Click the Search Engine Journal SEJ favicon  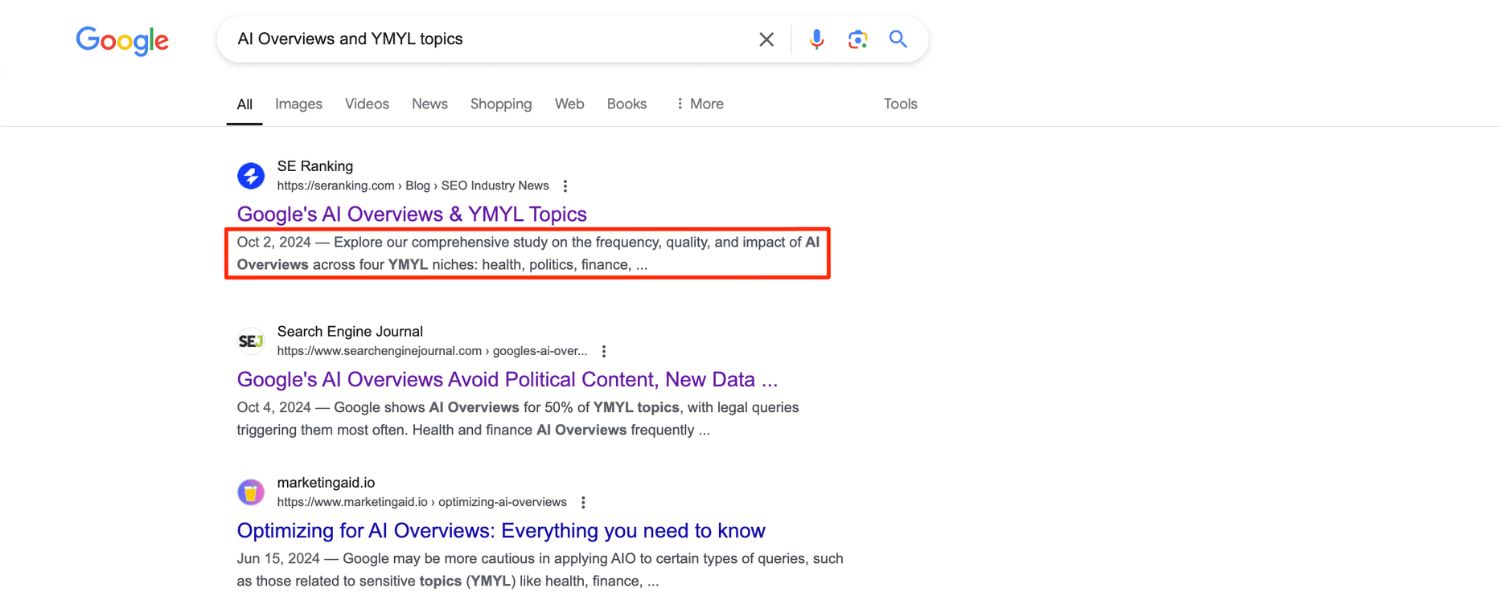[x=250, y=341]
